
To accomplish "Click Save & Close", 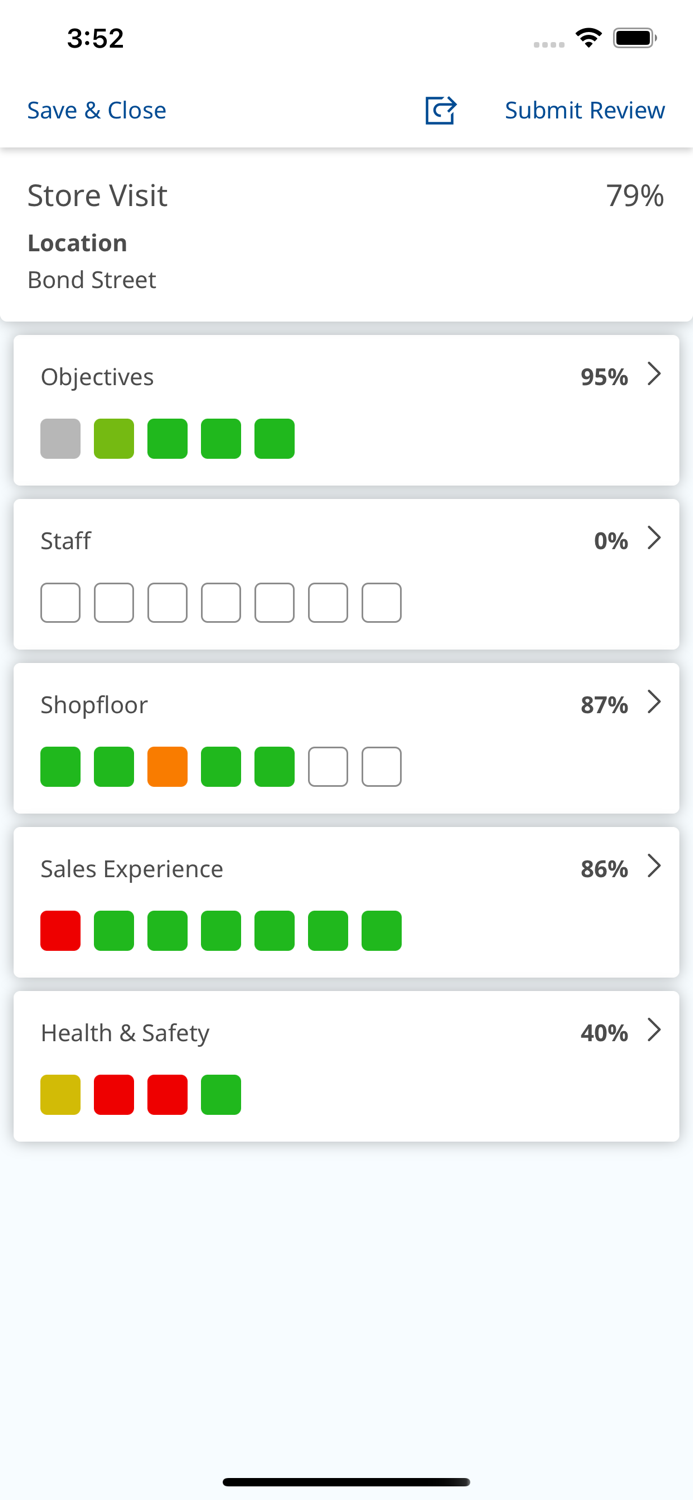I will coord(96,111).
